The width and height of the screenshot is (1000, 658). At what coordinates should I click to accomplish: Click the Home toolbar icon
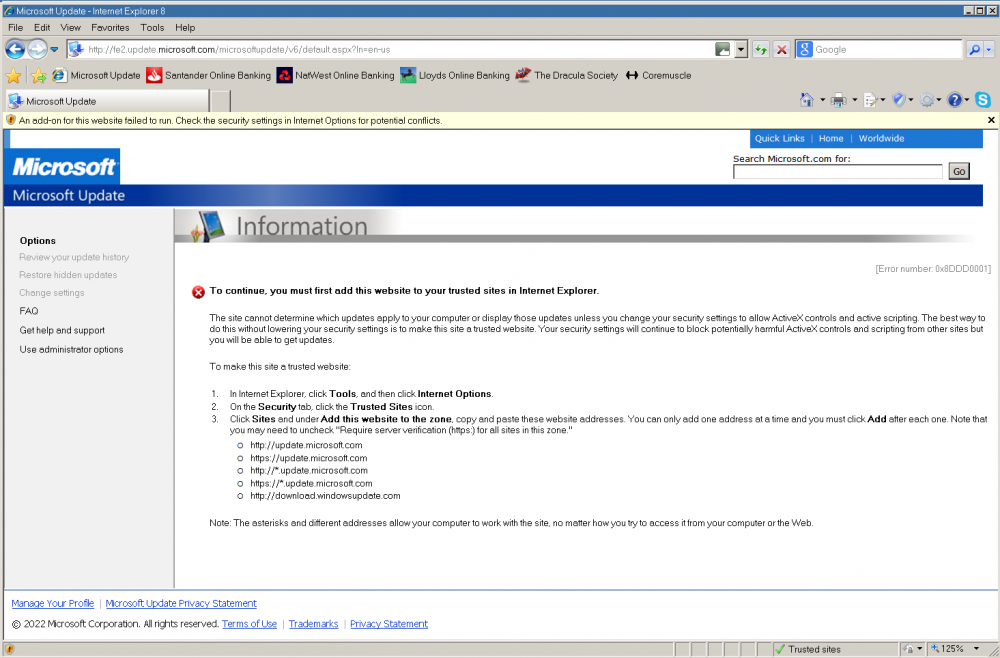pyautogui.click(x=806, y=100)
